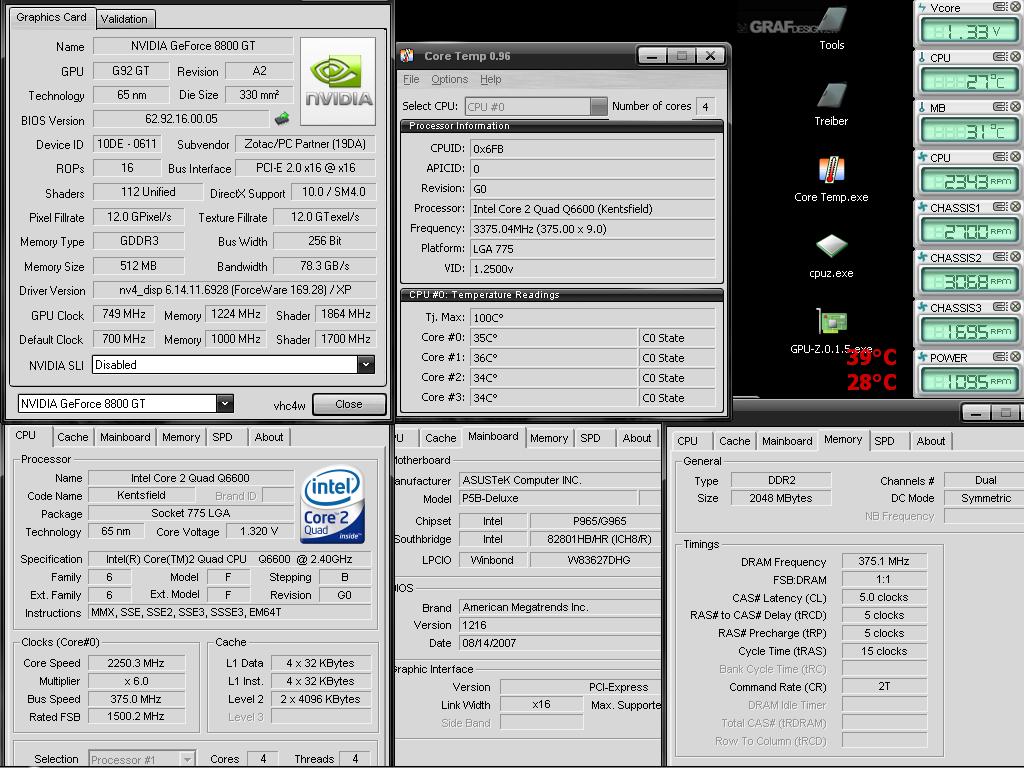Click the fan icon on the CHASSIS2 gadget

tap(923, 257)
